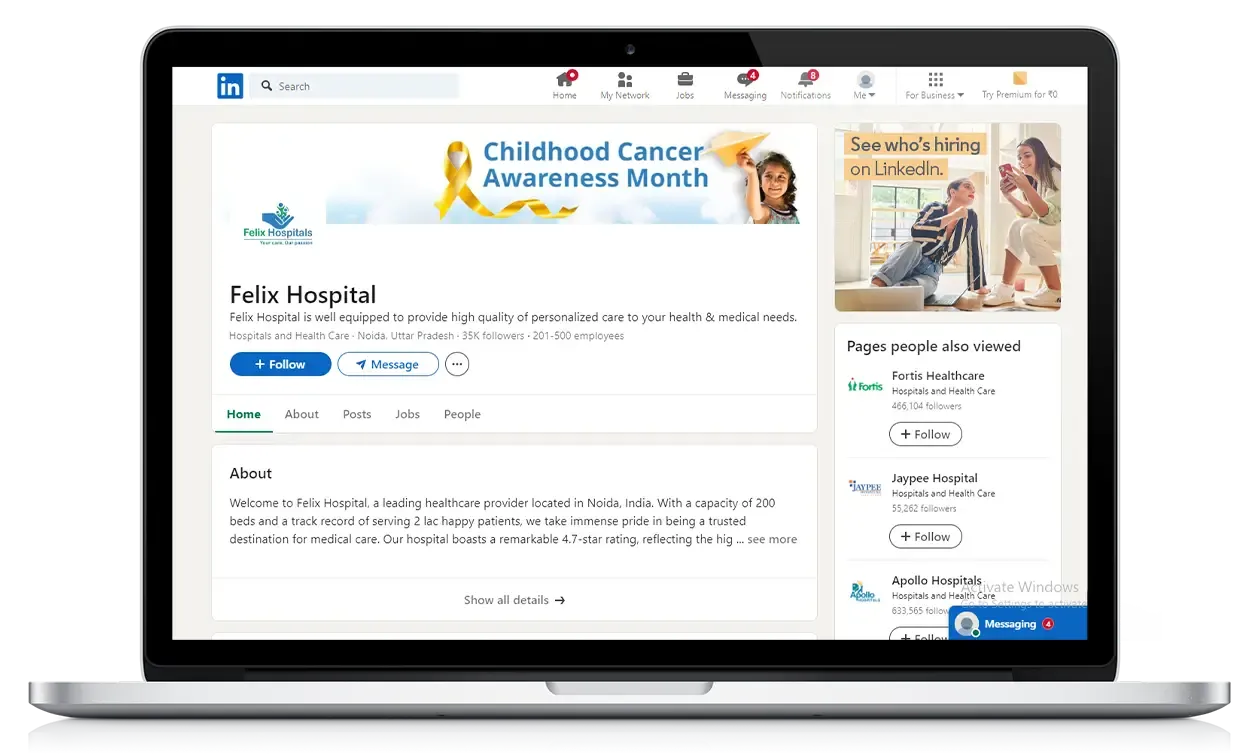Select the About tab
This screenshot has height=756, width=1260.
click(x=301, y=414)
